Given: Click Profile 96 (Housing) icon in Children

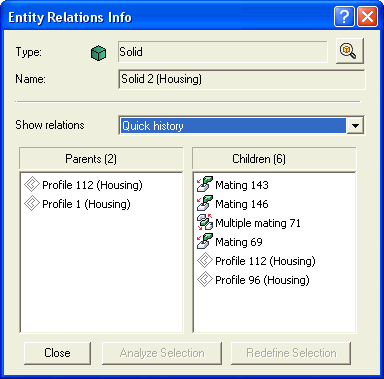Looking at the screenshot, I should click(205, 279).
